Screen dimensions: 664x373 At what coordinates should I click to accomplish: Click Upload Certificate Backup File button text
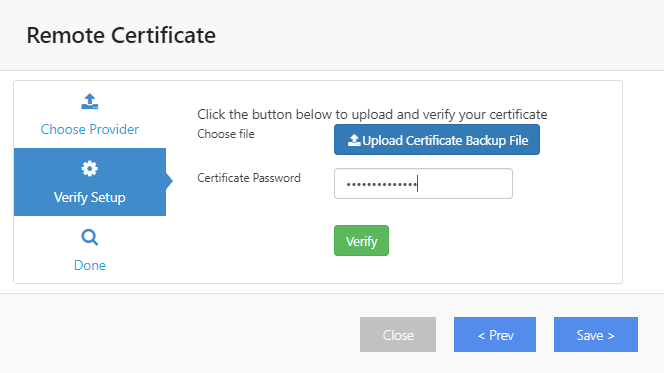[x=445, y=140]
